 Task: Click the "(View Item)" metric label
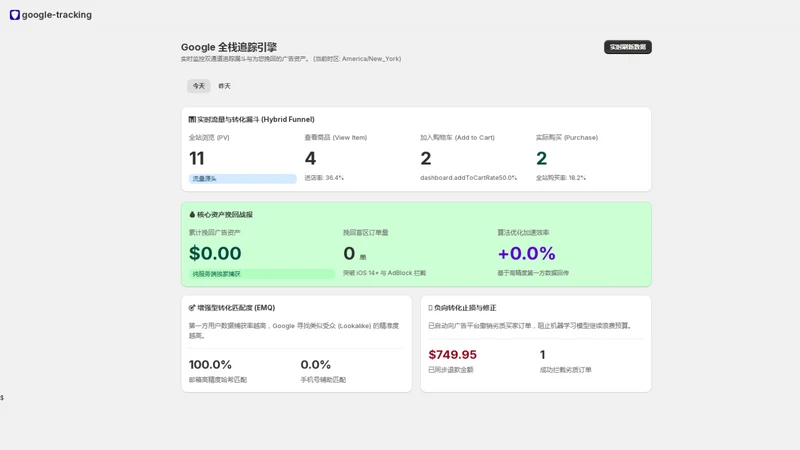[x=336, y=137]
